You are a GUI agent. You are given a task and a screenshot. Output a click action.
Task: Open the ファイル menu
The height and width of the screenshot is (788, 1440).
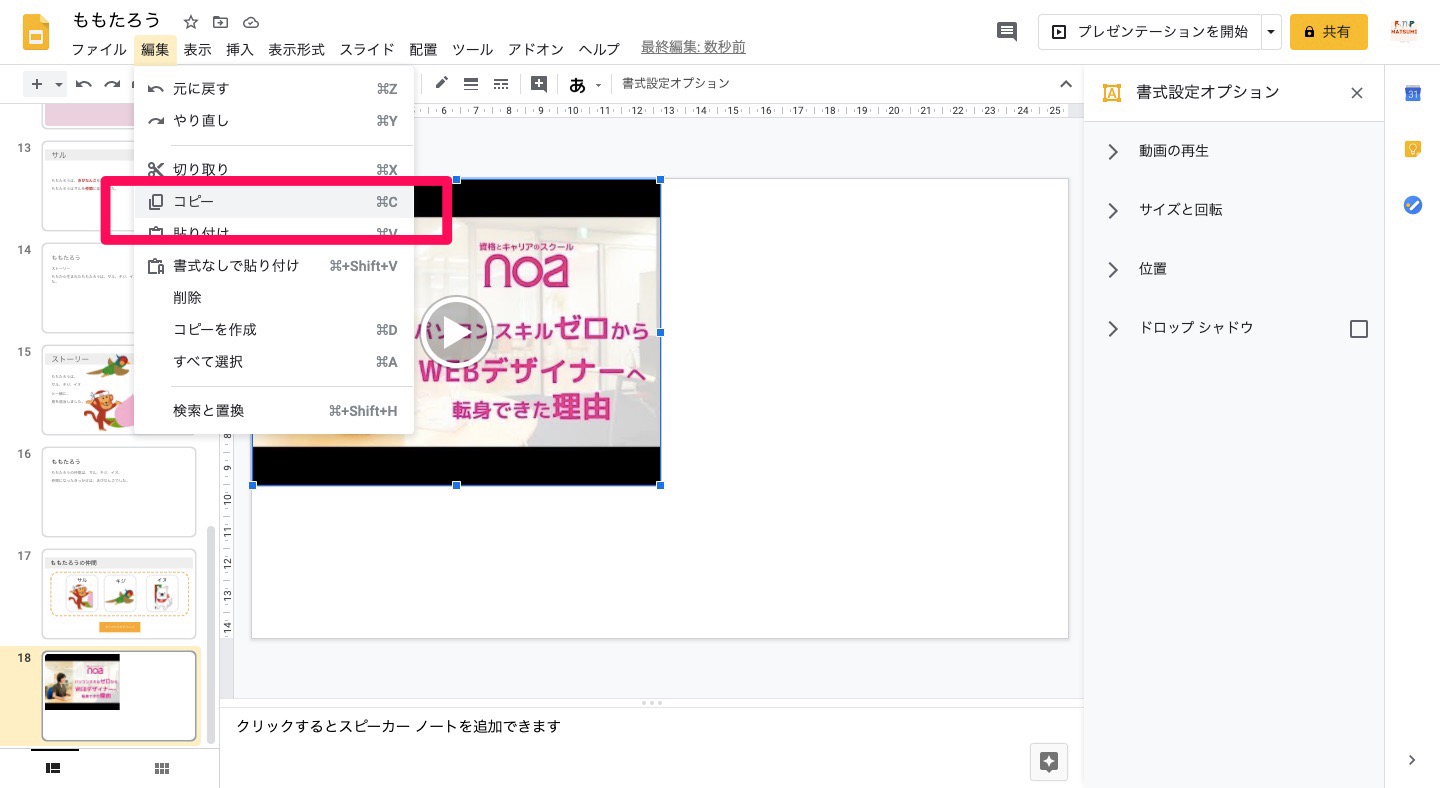point(99,49)
